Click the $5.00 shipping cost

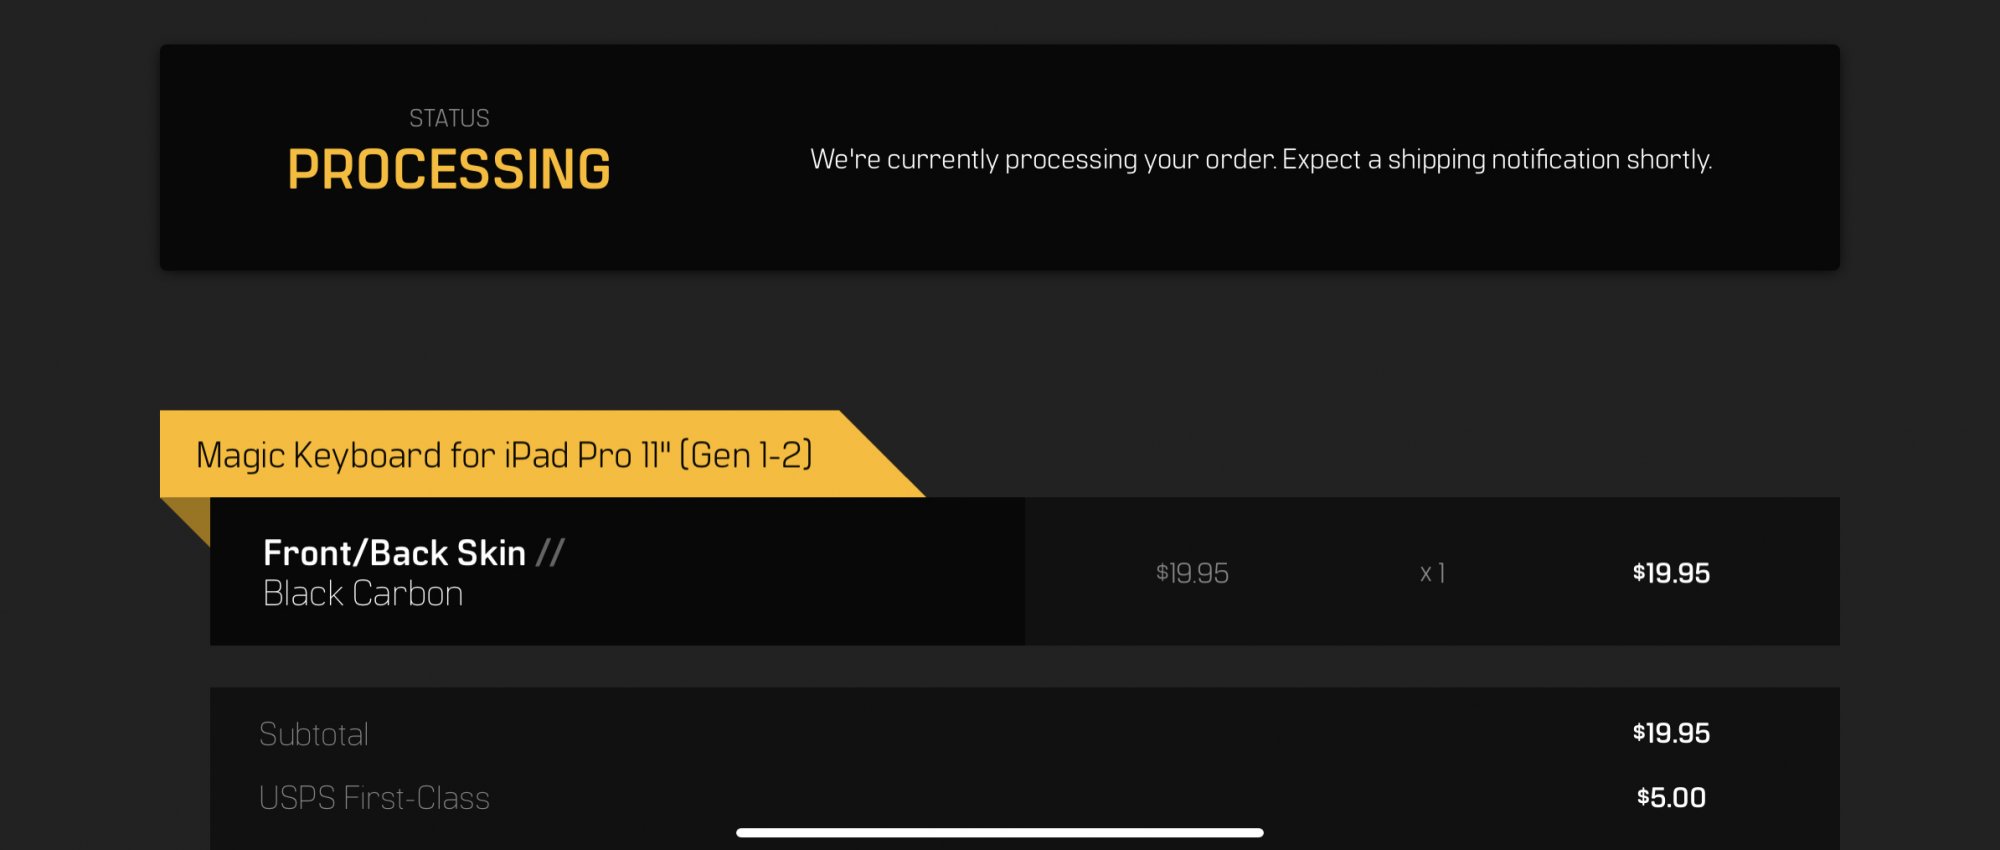tap(1671, 797)
